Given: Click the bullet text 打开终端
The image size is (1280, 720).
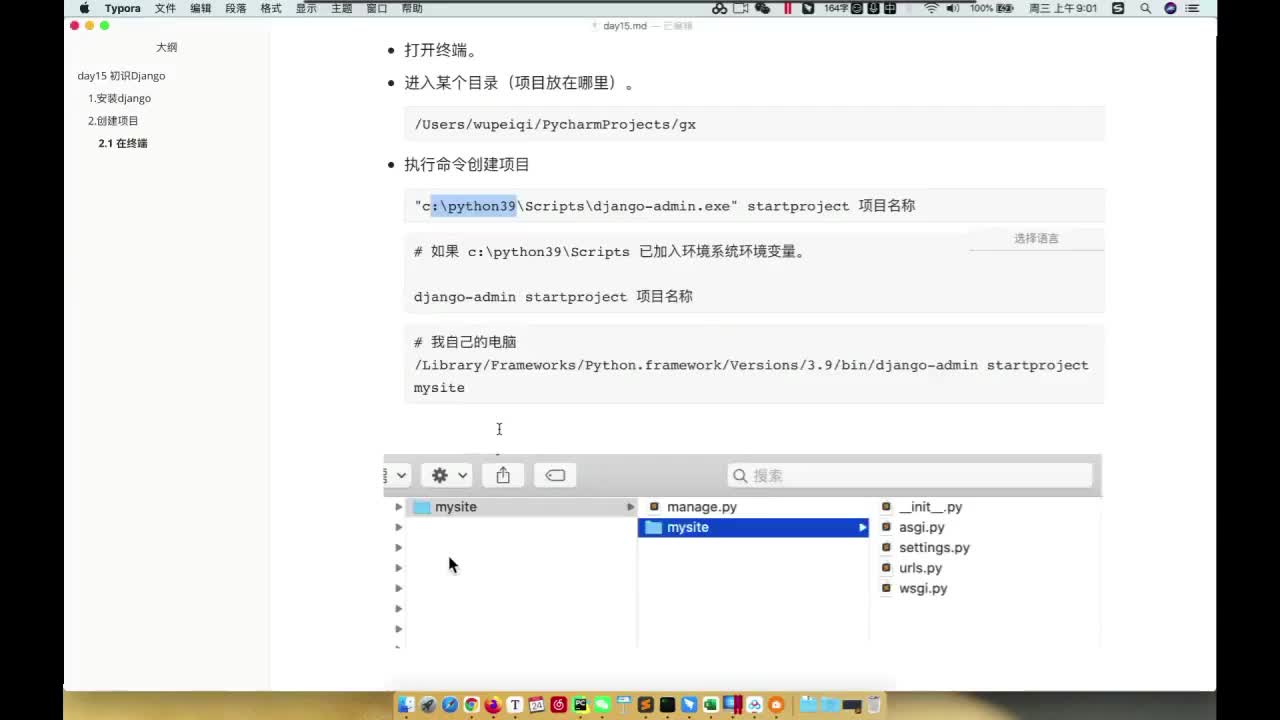Looking at the screenshot, I should 441,50.
